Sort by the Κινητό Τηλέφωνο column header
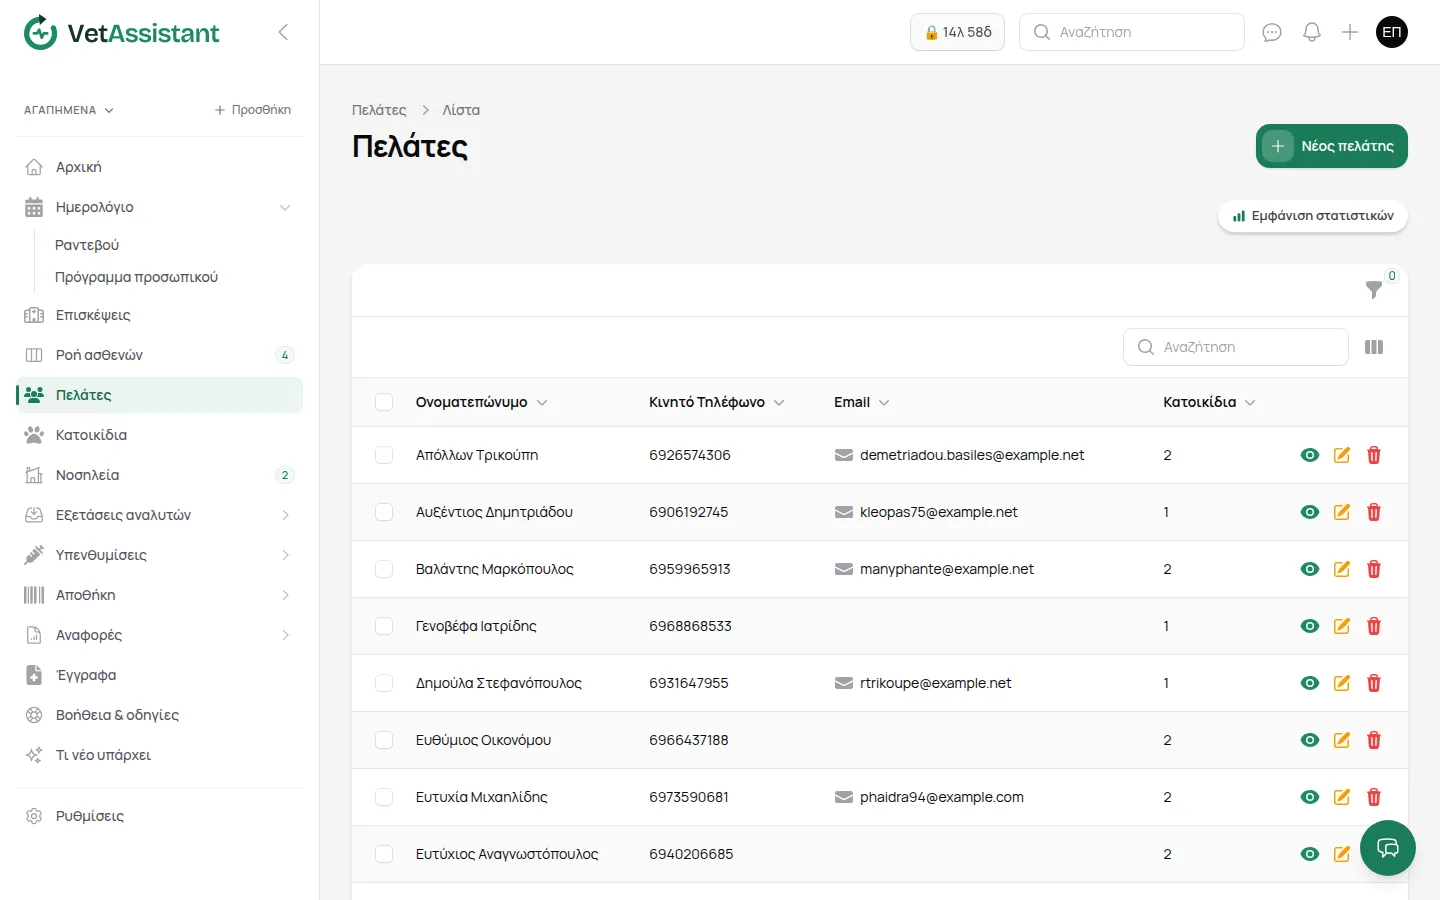 pos(716,402)
